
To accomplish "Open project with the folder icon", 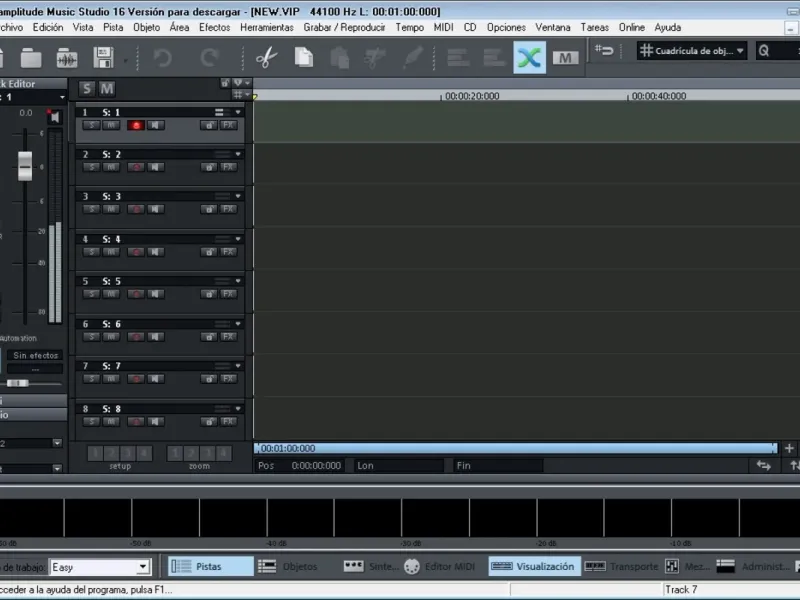I will pyautogui.click(x=31, y=58).
